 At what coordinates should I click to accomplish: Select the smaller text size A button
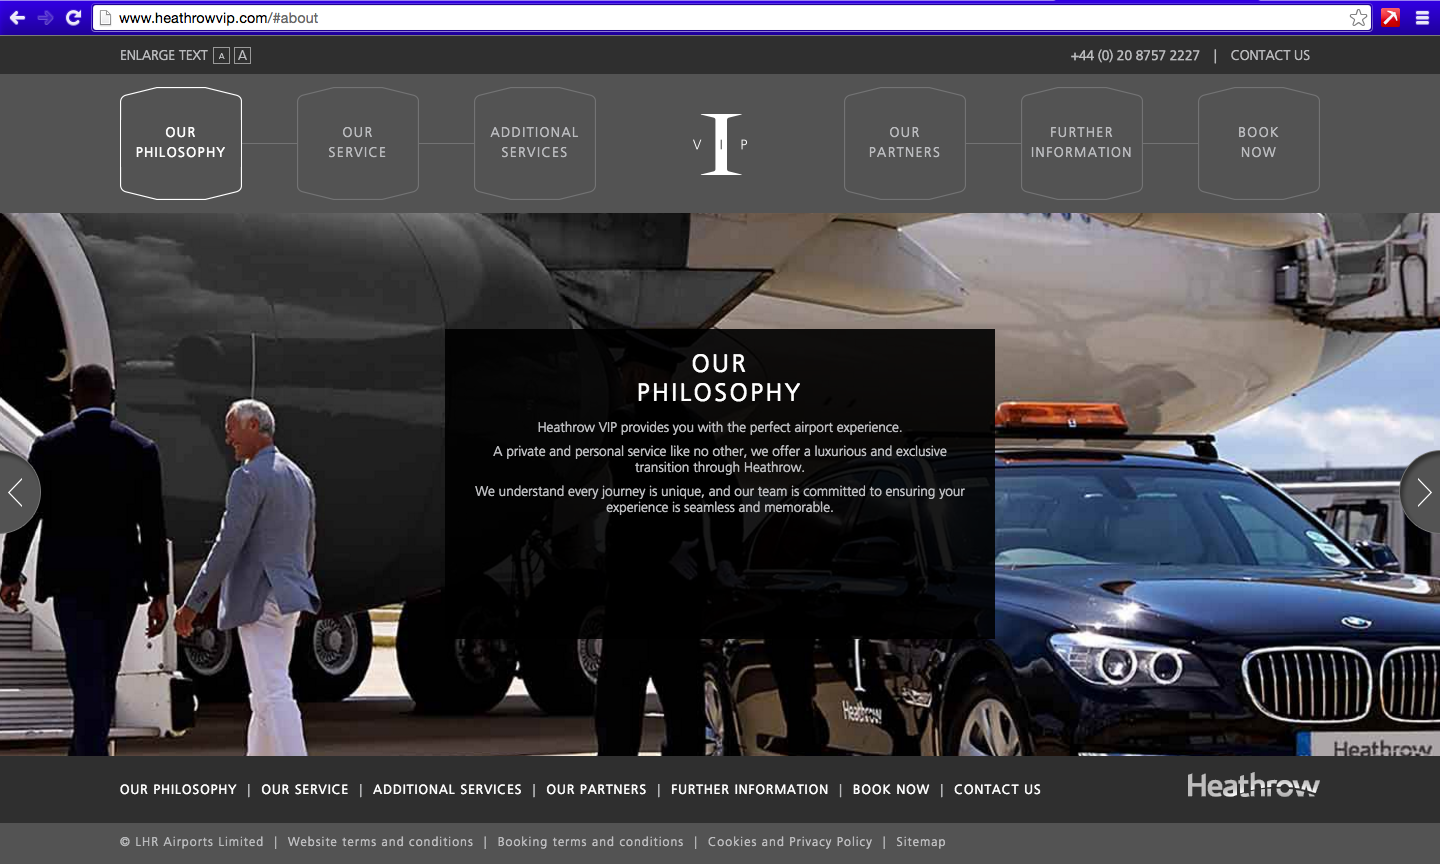[222, 56]
